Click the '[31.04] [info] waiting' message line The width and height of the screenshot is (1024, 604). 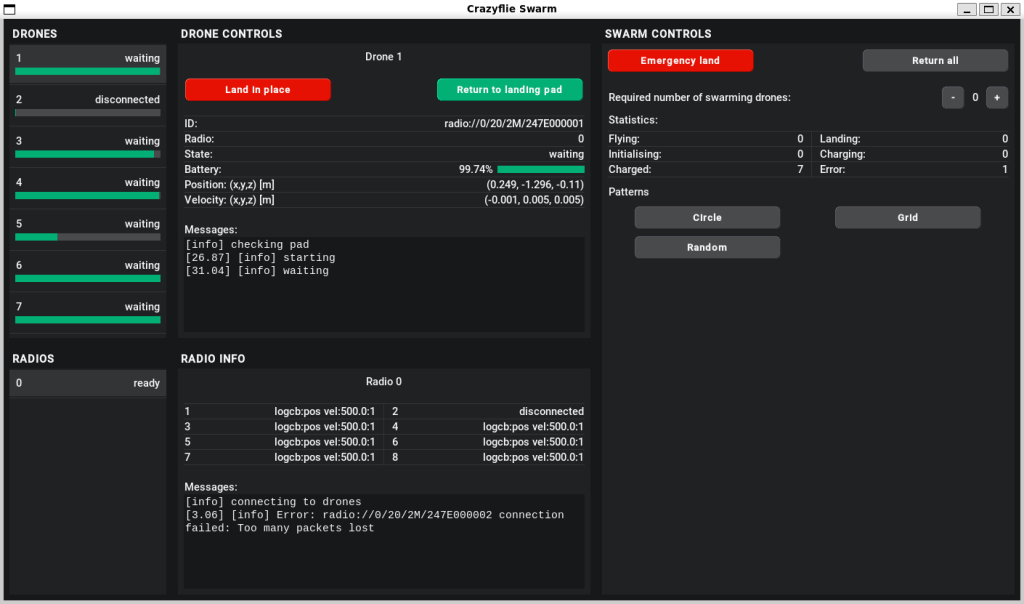pyautogui.click(x=257, y=271)
